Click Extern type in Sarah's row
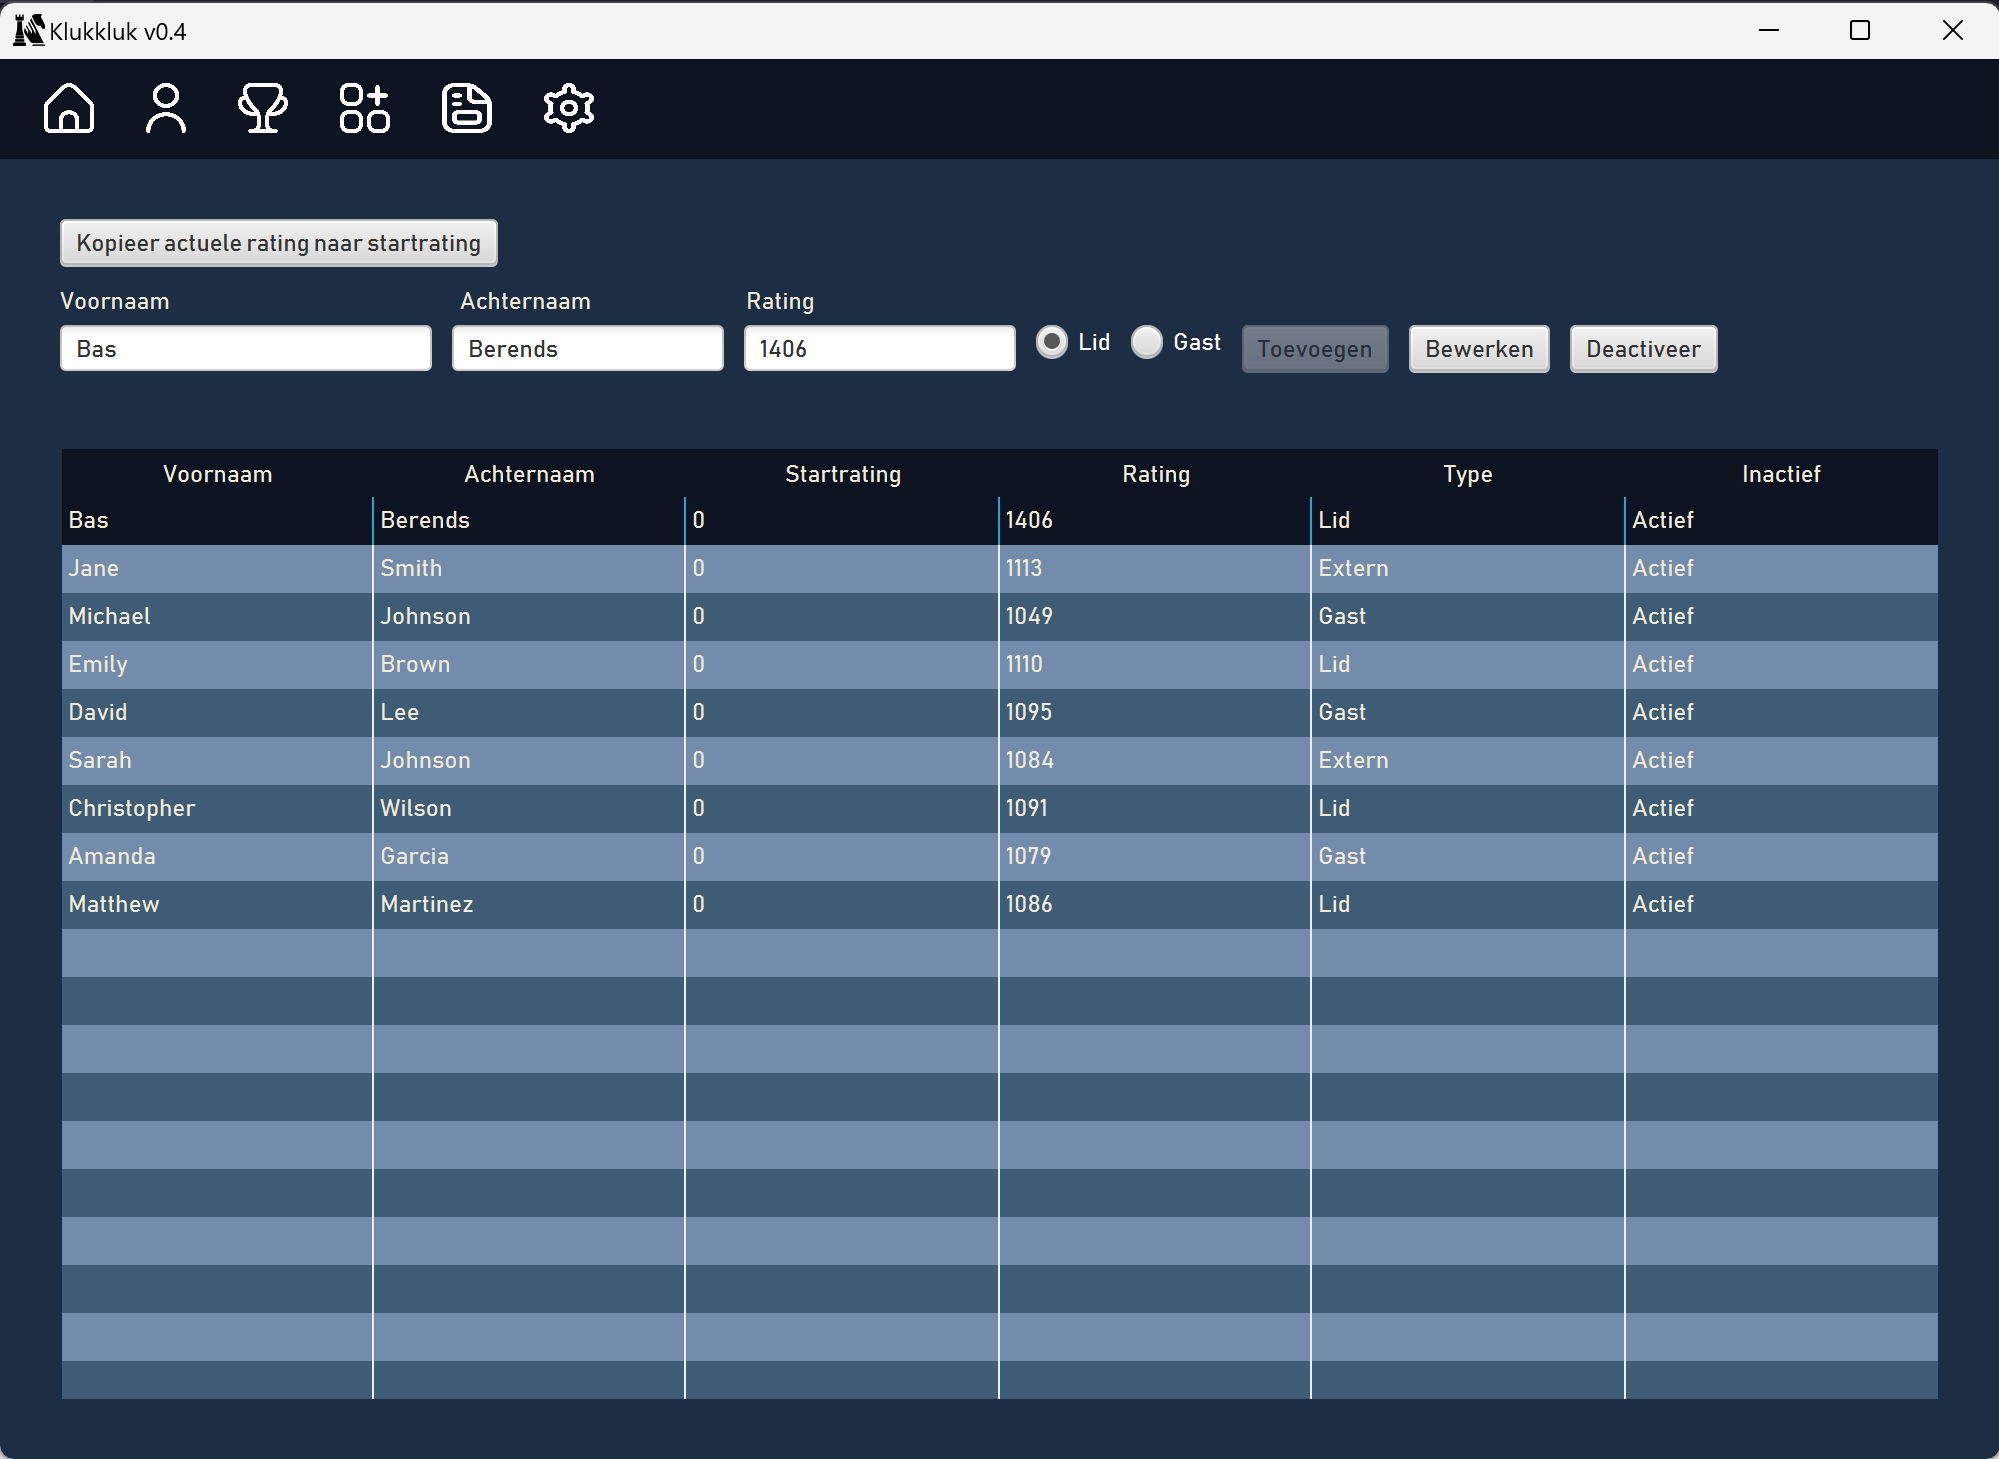 [1468, 760]
